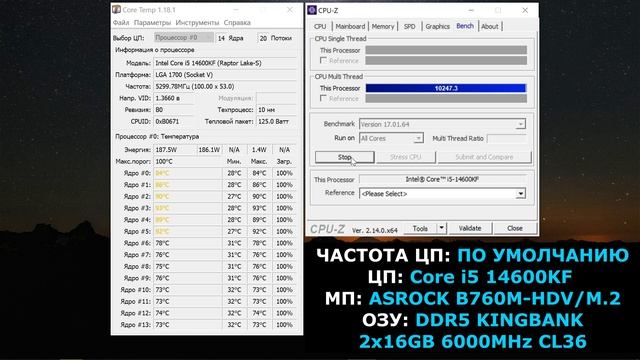640x360 pixels.
Task: Click the power value 186.1W
Action: click(209, 150)
